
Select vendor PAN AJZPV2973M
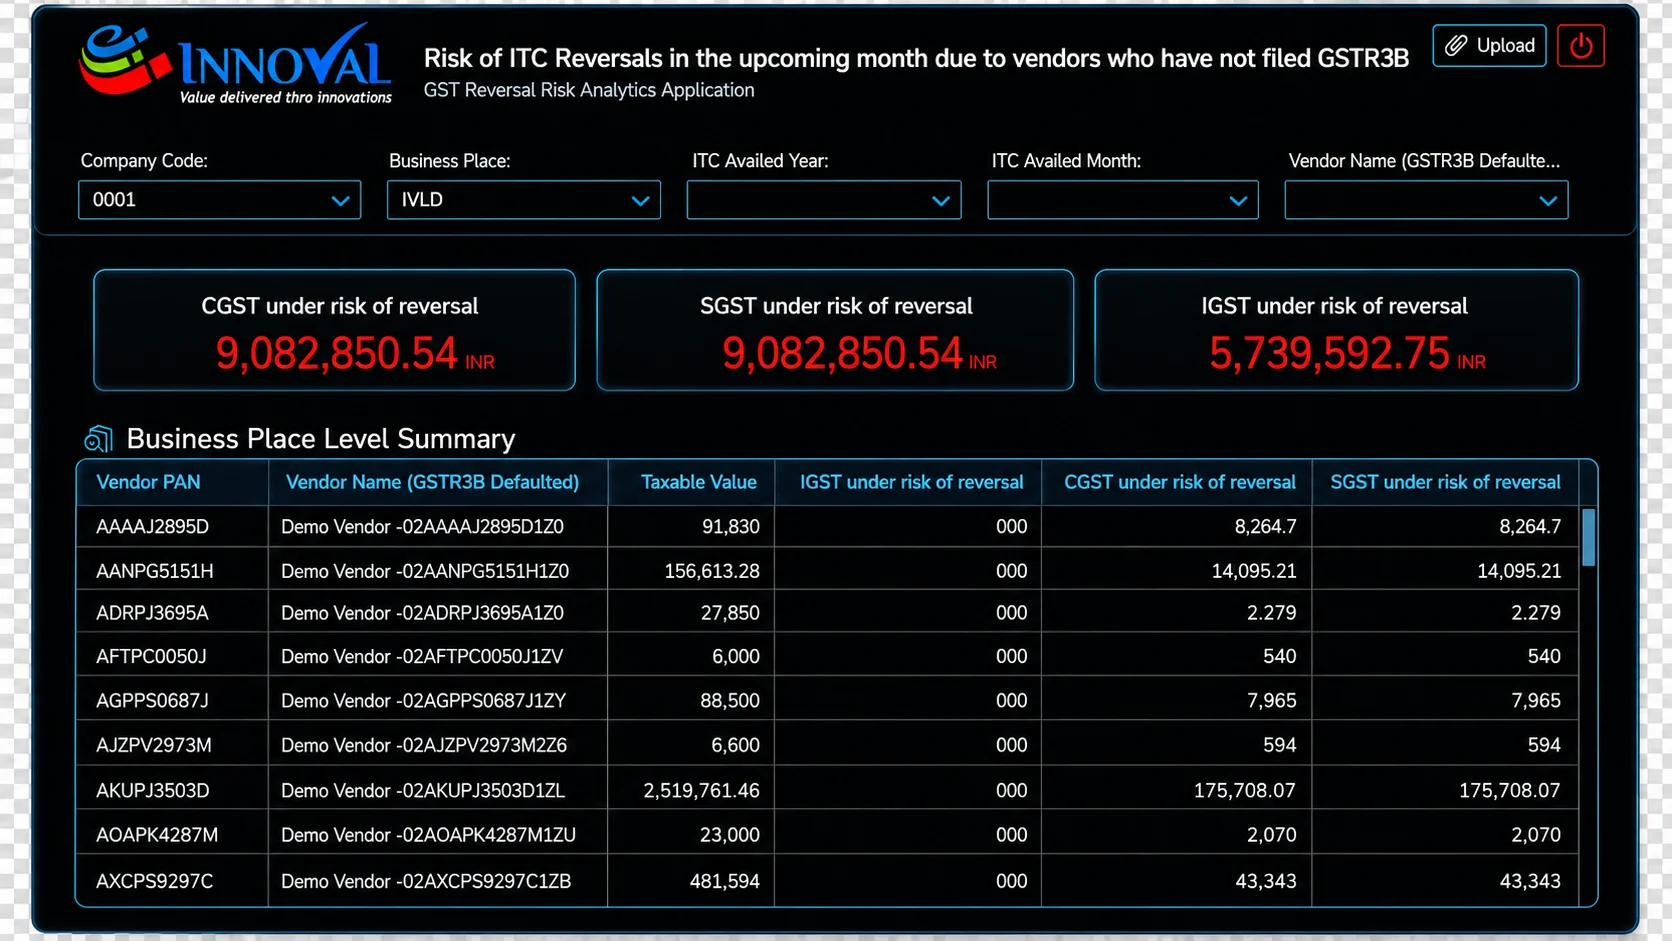pos(153,745)
